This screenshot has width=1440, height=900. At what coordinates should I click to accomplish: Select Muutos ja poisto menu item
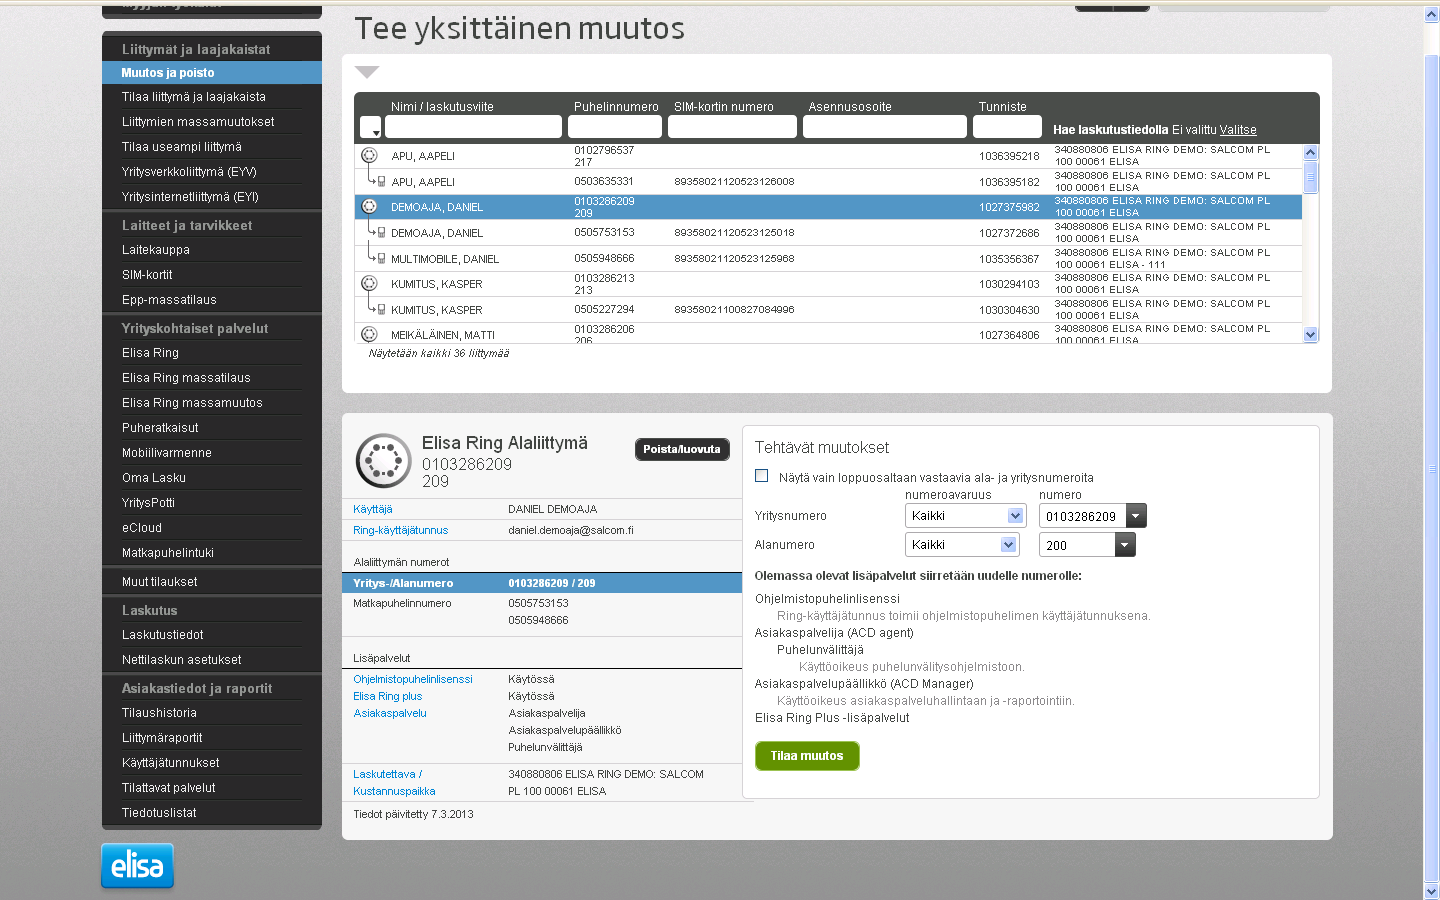point(212,73)
